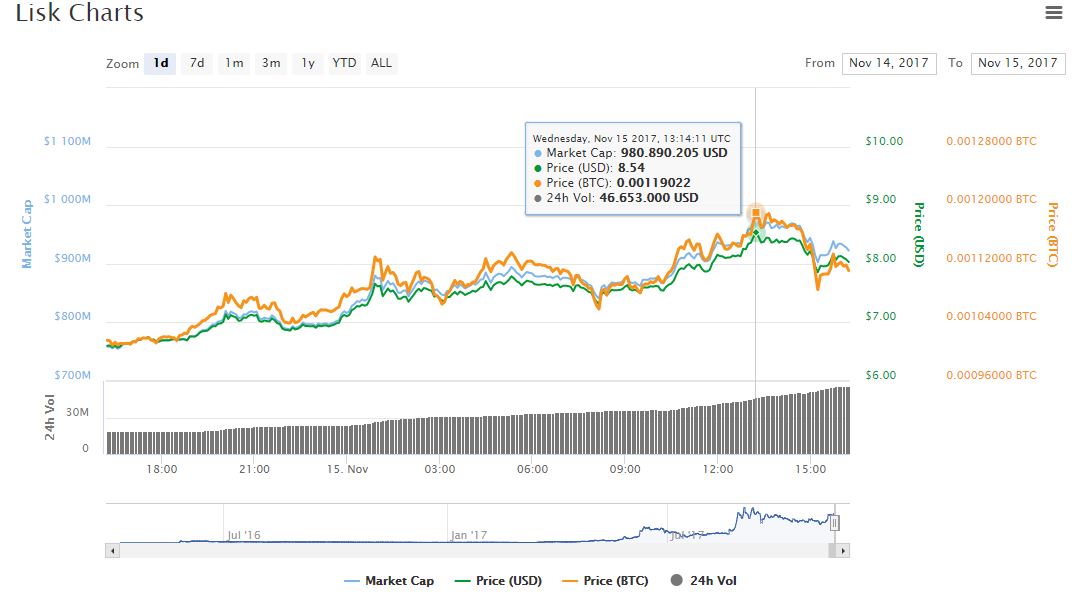Toggle the Market Cap series in legend
This screenshot has height=594, width=1072.
point(401,580)
